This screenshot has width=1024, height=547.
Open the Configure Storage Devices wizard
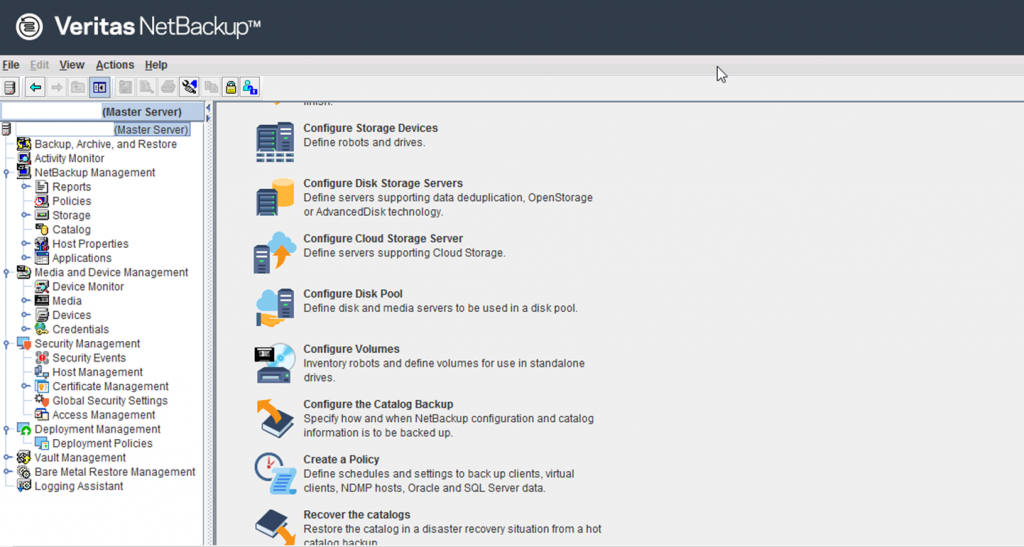(370, 128)
